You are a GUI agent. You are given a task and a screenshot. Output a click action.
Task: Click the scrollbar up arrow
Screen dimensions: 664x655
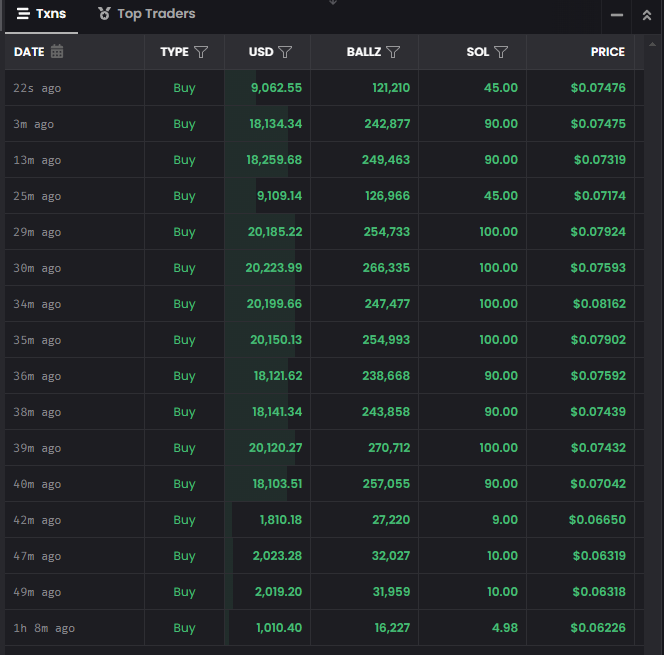pos(652,44)
